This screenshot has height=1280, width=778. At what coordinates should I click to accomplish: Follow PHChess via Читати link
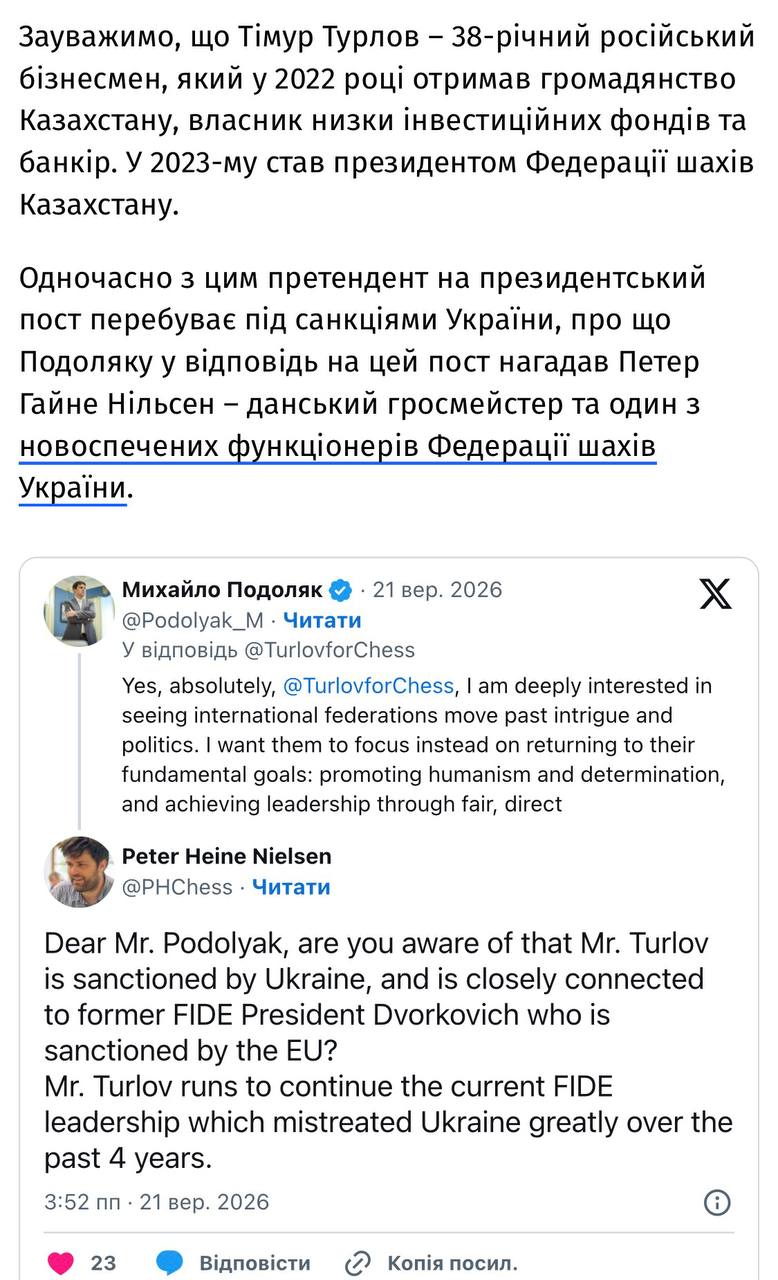[291, 887]
